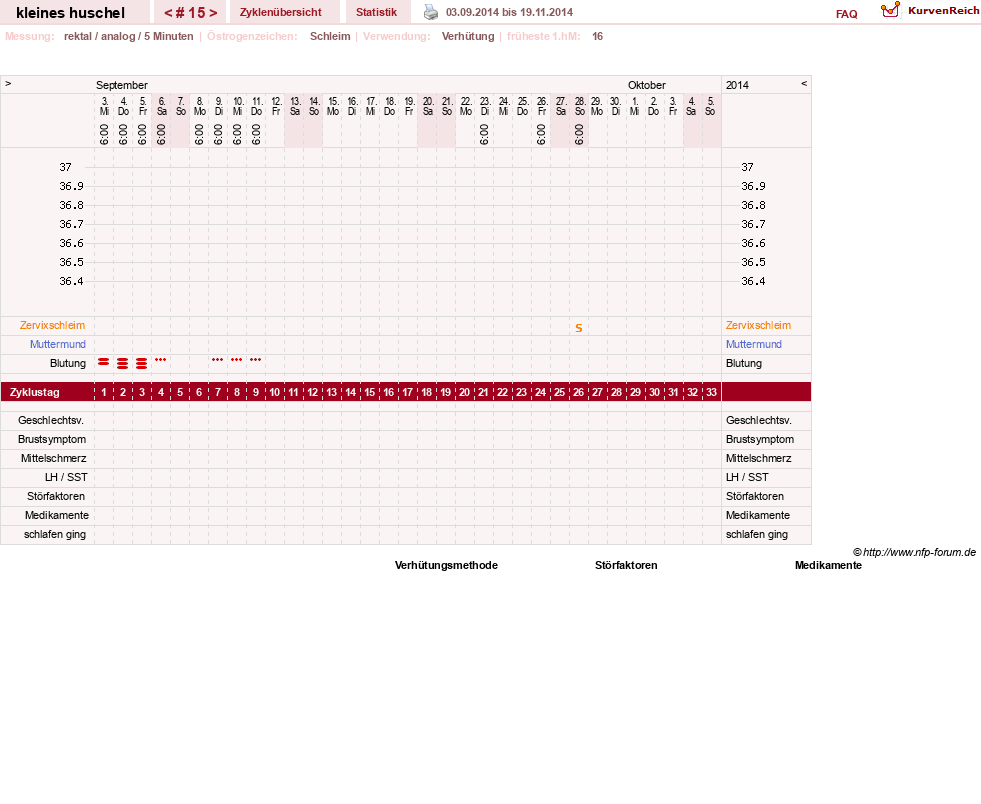This screenshot has width=981, height=804.
Task: Click the früheste 1.hM value 16
Action: tap(597, 36)
